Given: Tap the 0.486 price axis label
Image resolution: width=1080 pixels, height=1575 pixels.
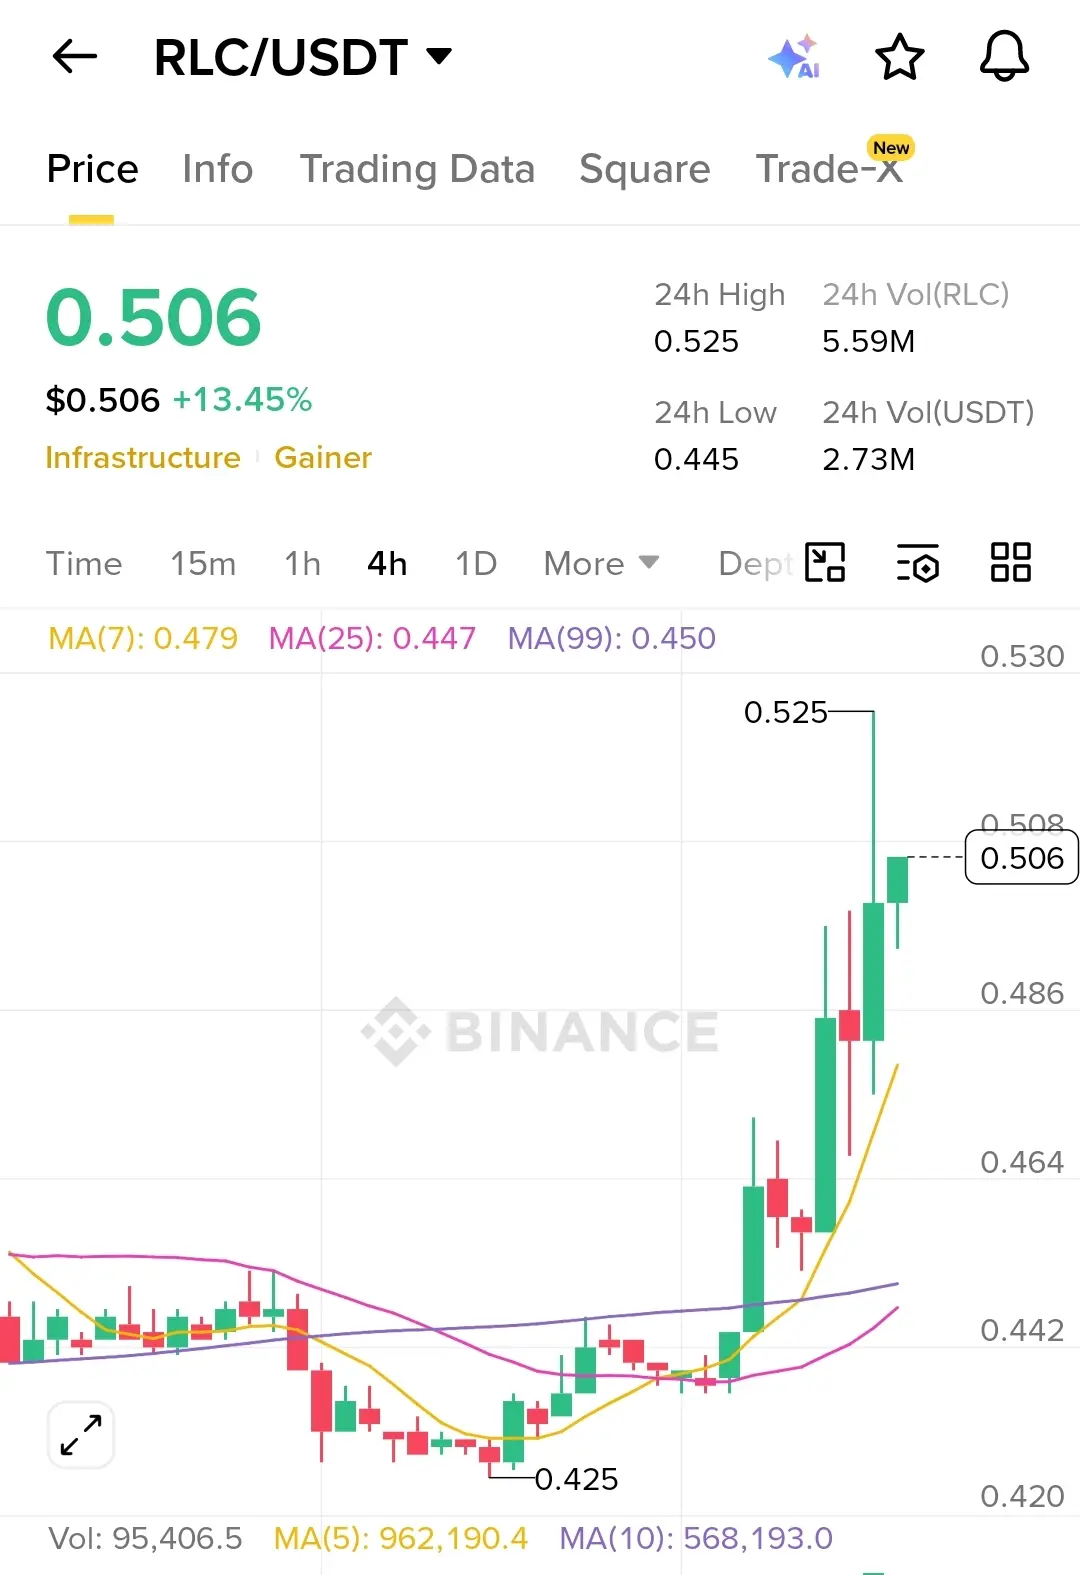Looking at the screenshot, I should 1022,993.
